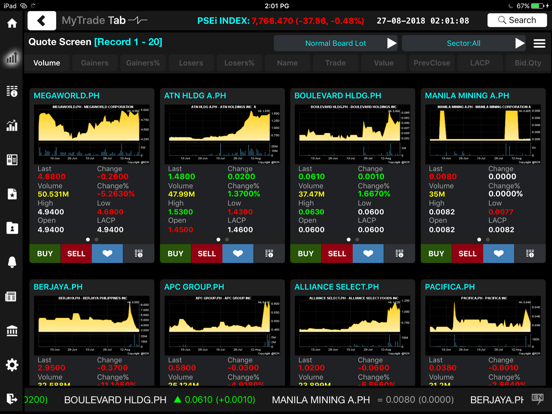Select the Name sort tab
The height and width of the screenshot is (414, 552).
click(287, 63)
